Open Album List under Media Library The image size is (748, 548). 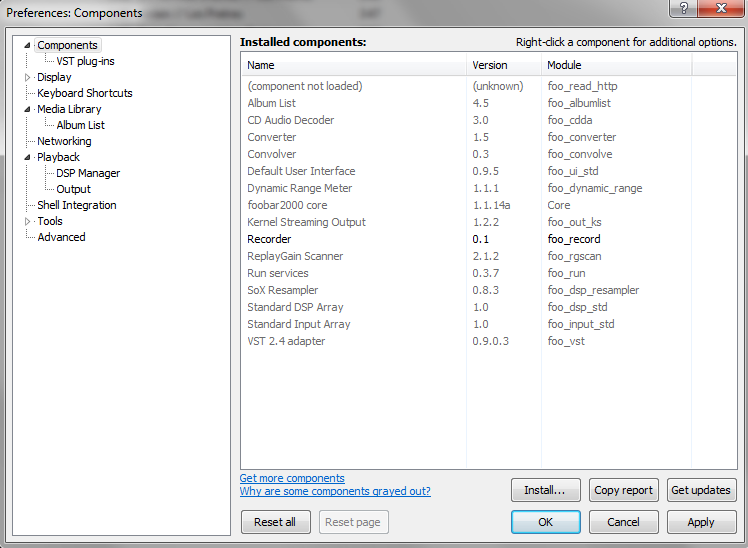click(80, 125)
